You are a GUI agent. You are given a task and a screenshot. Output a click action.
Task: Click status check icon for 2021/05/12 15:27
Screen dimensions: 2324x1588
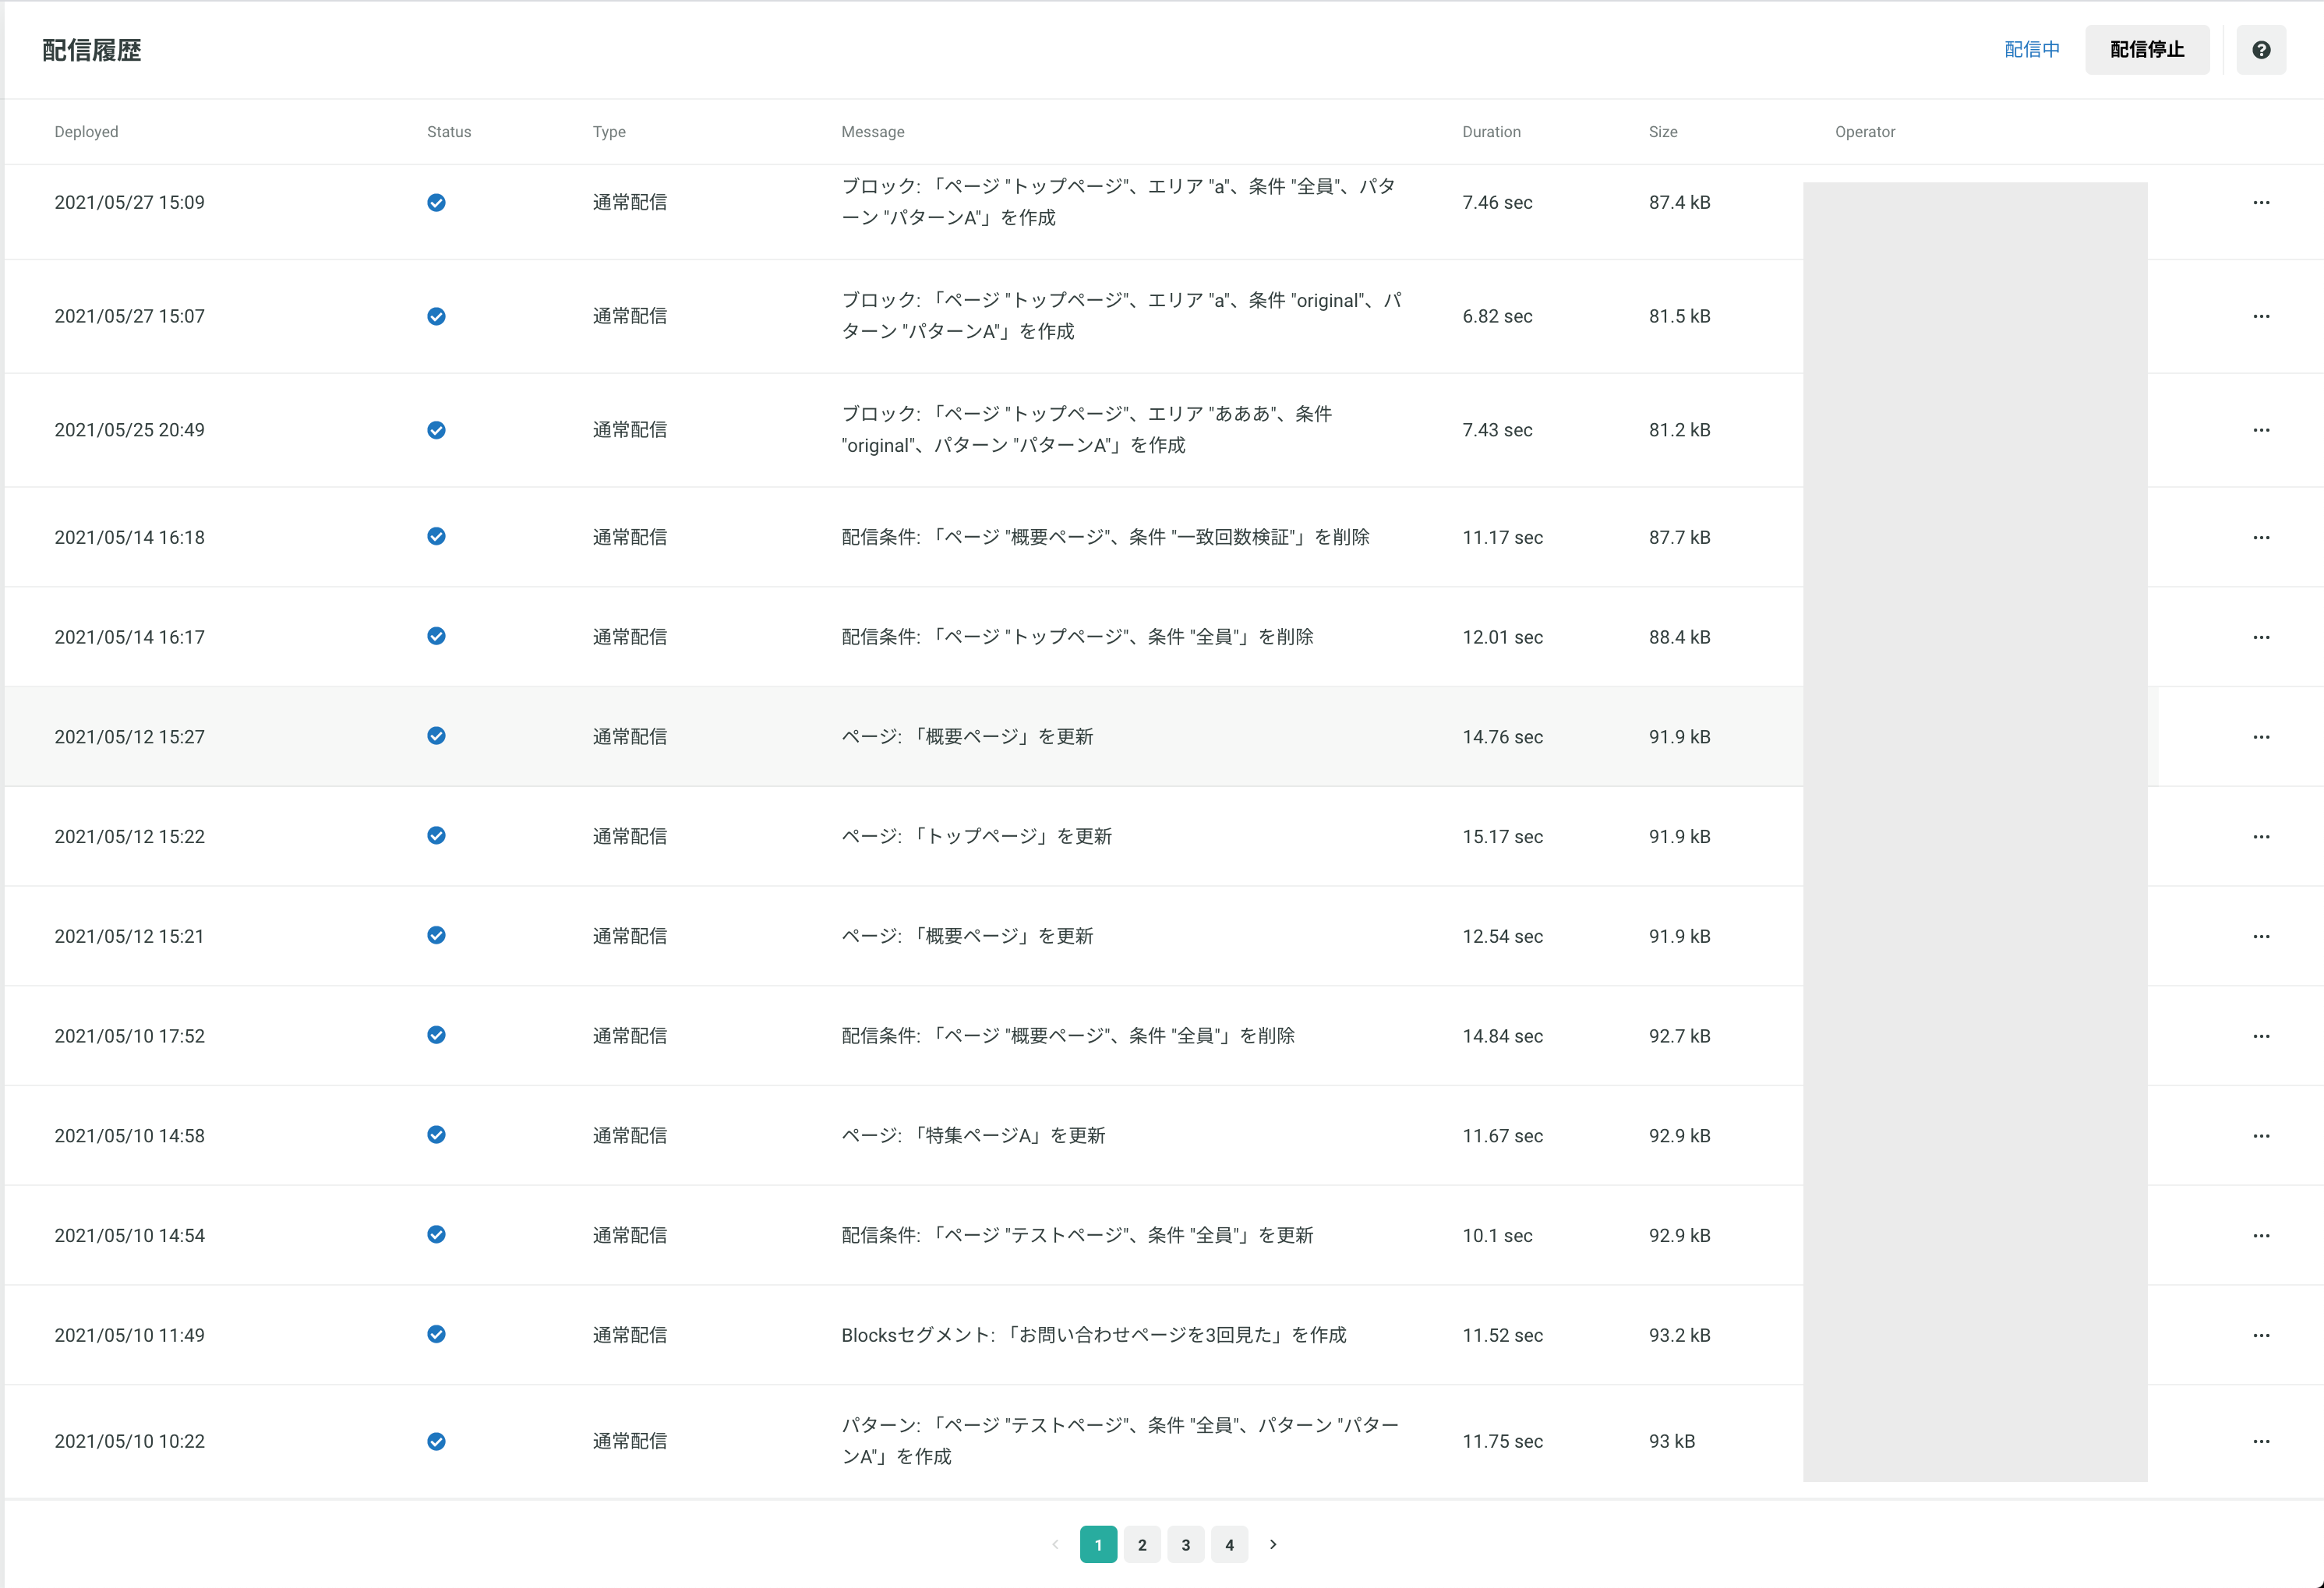tap(436, 736)
